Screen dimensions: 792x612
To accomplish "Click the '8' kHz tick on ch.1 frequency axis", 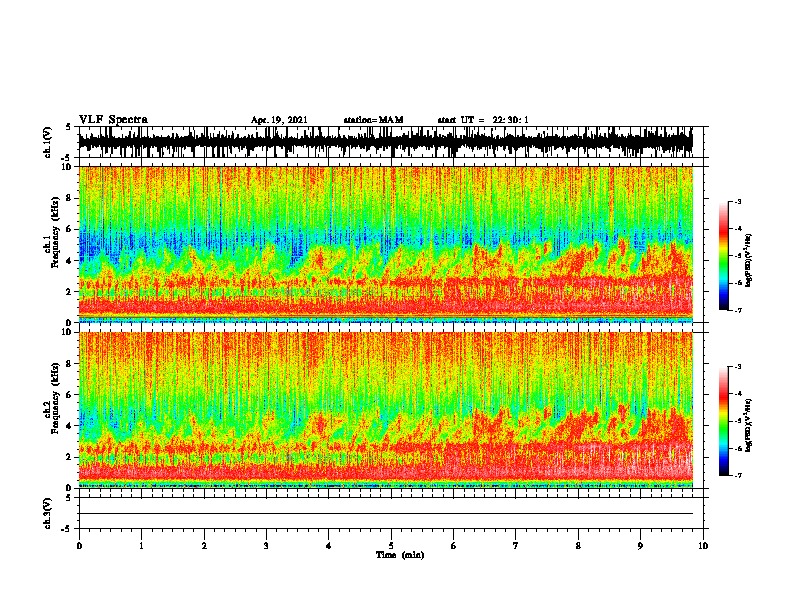I will click(70, 198).
